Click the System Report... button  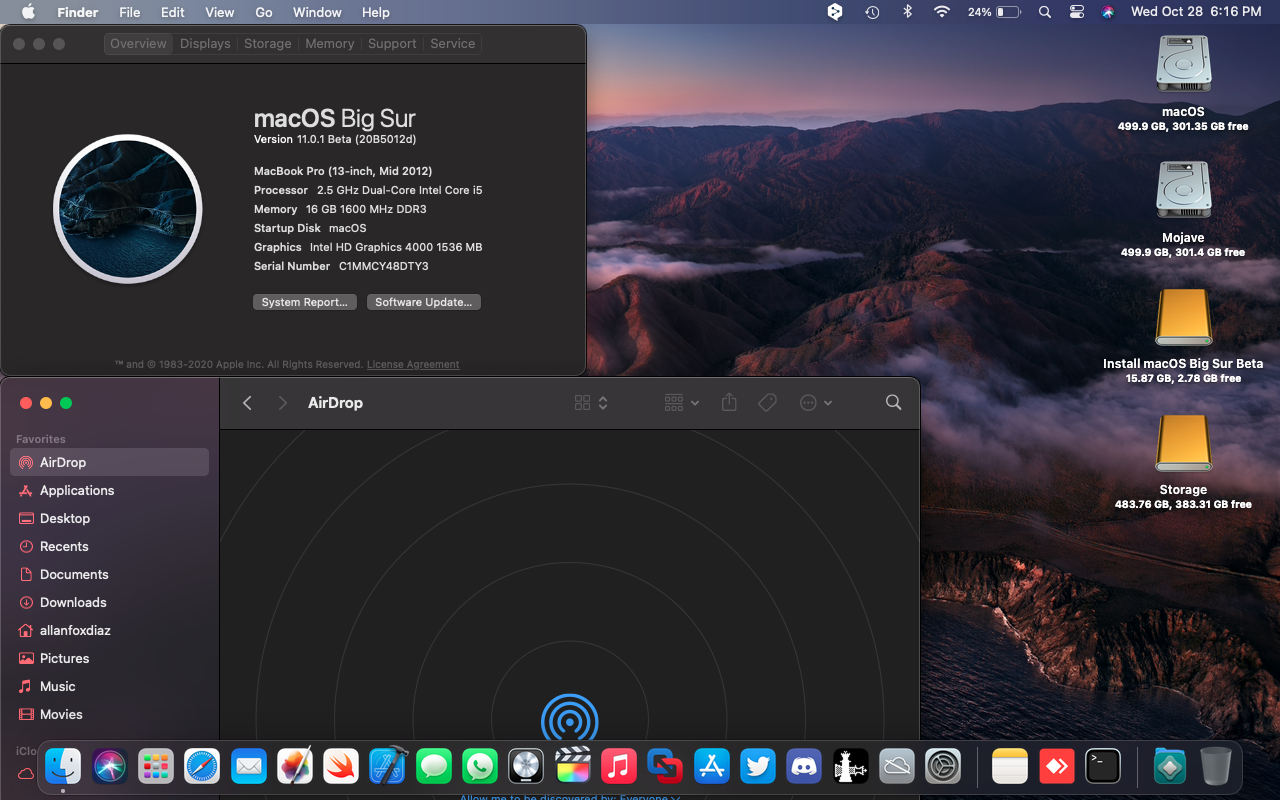(x=305, y=302)
